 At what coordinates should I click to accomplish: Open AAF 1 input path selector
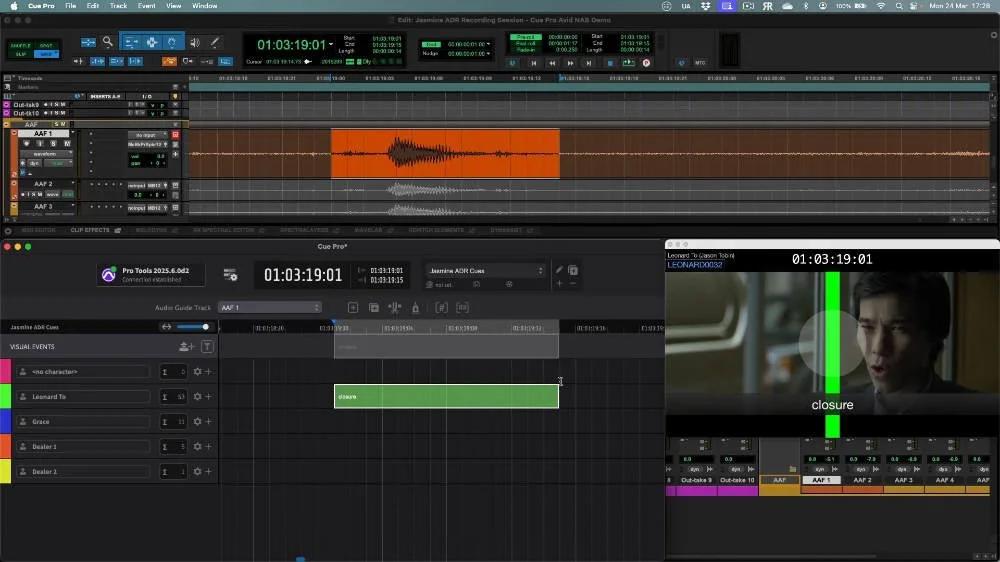(x=147, y=135)
